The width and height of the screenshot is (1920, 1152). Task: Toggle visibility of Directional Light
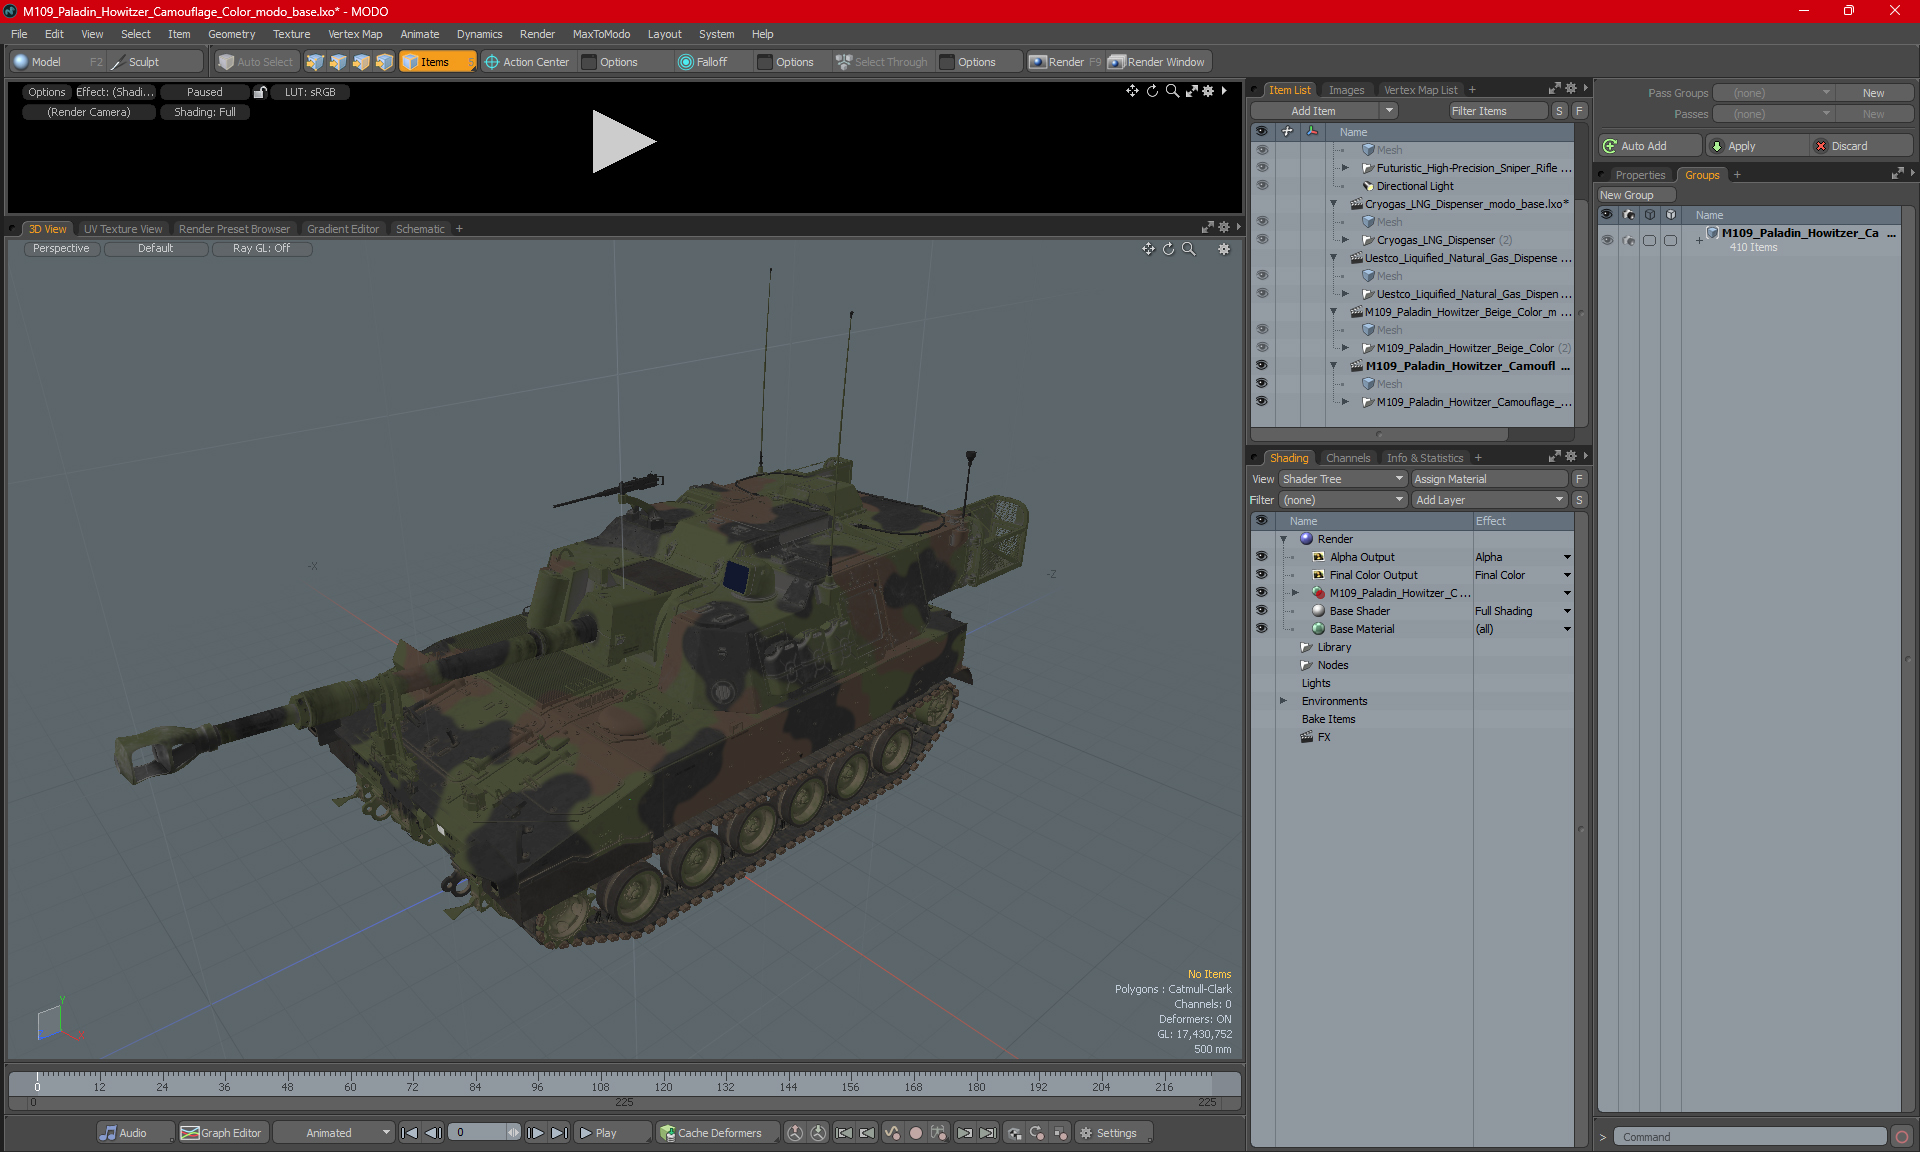1262,186
